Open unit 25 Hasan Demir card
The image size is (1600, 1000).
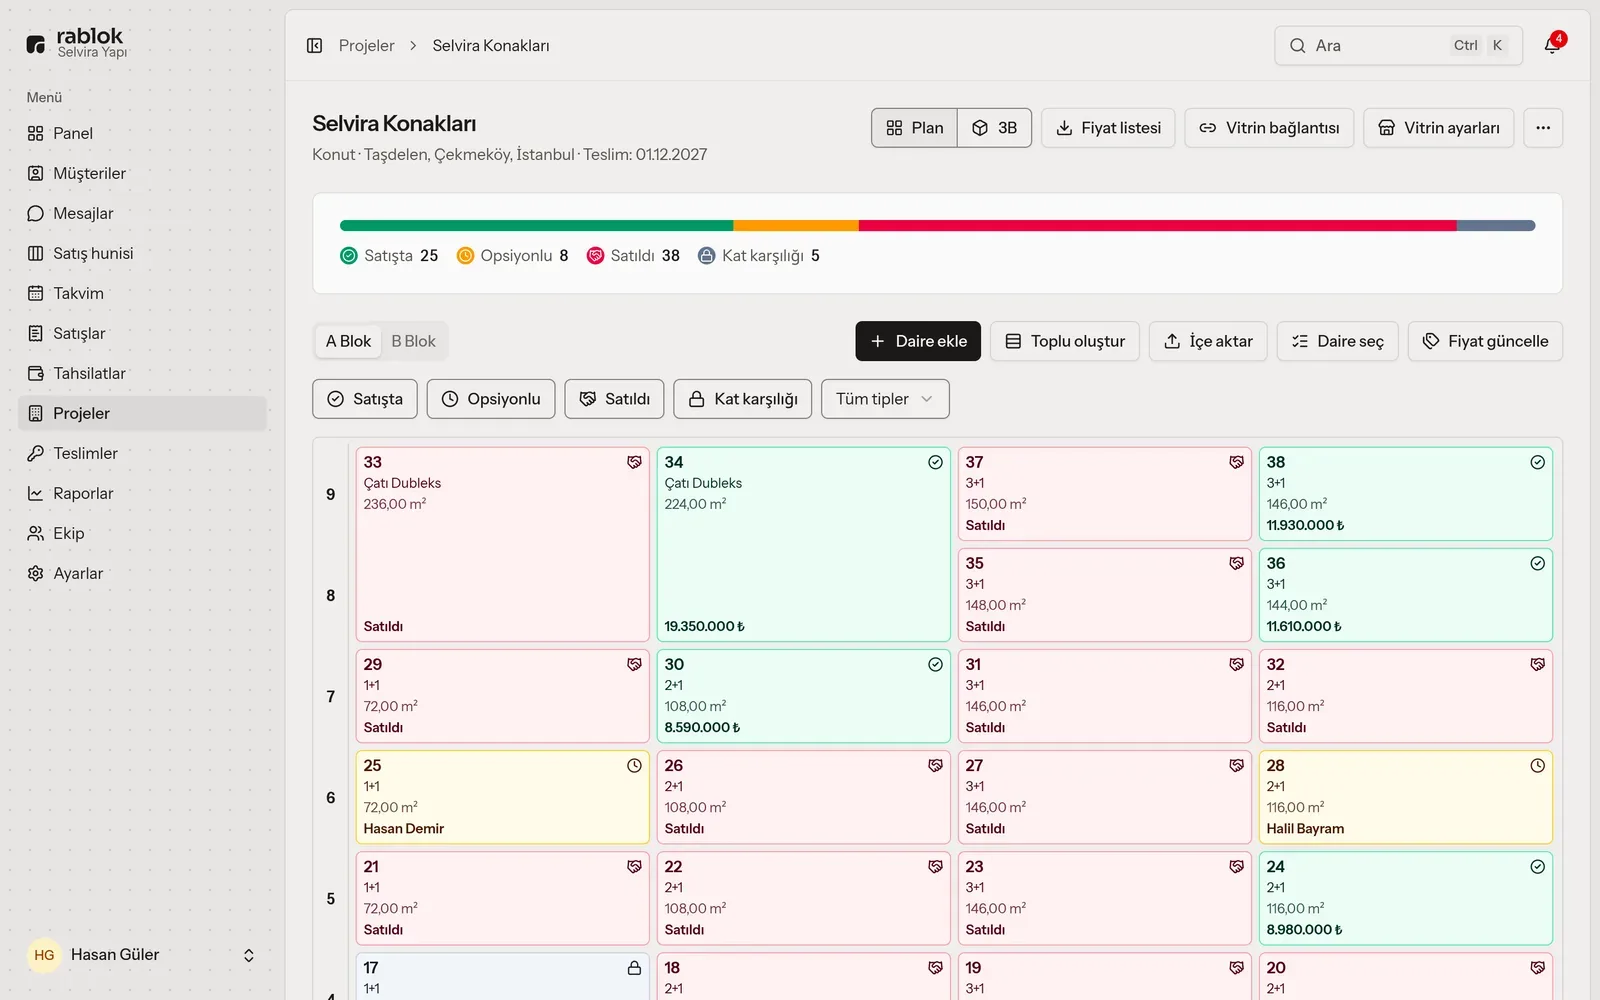(x=502, y=797)
